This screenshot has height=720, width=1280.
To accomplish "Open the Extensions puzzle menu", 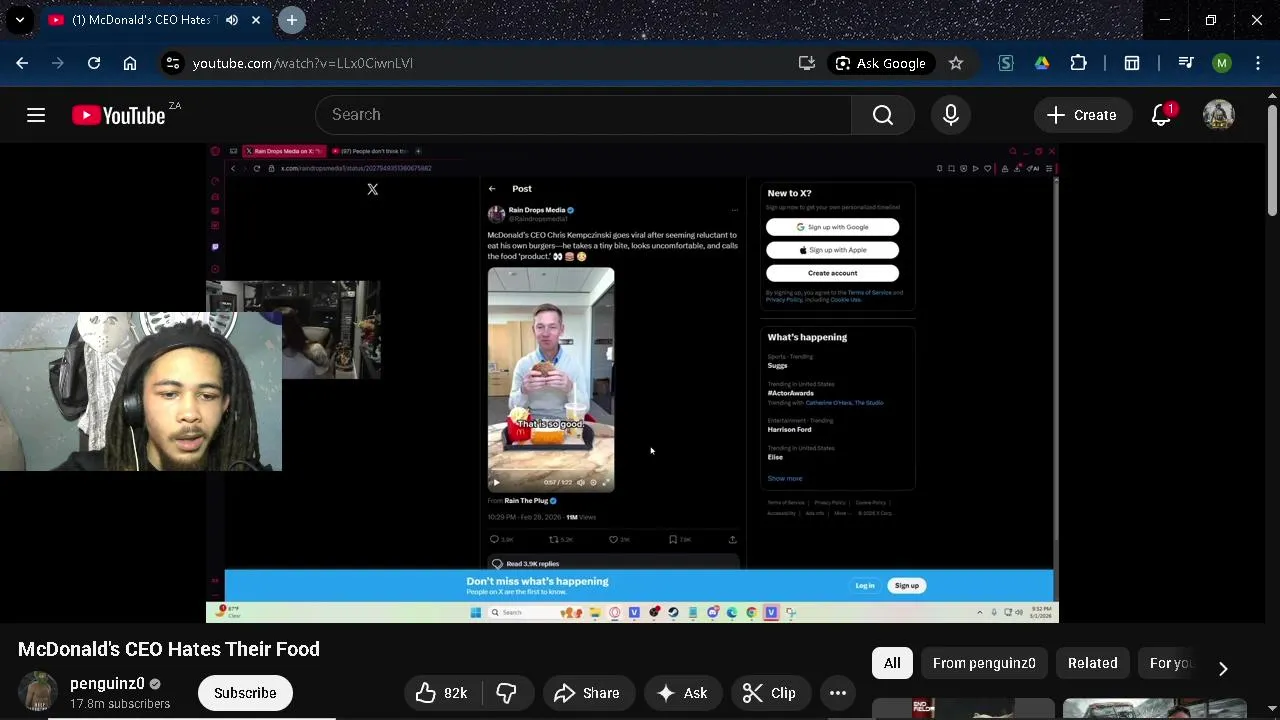I will pos(1078,63).
